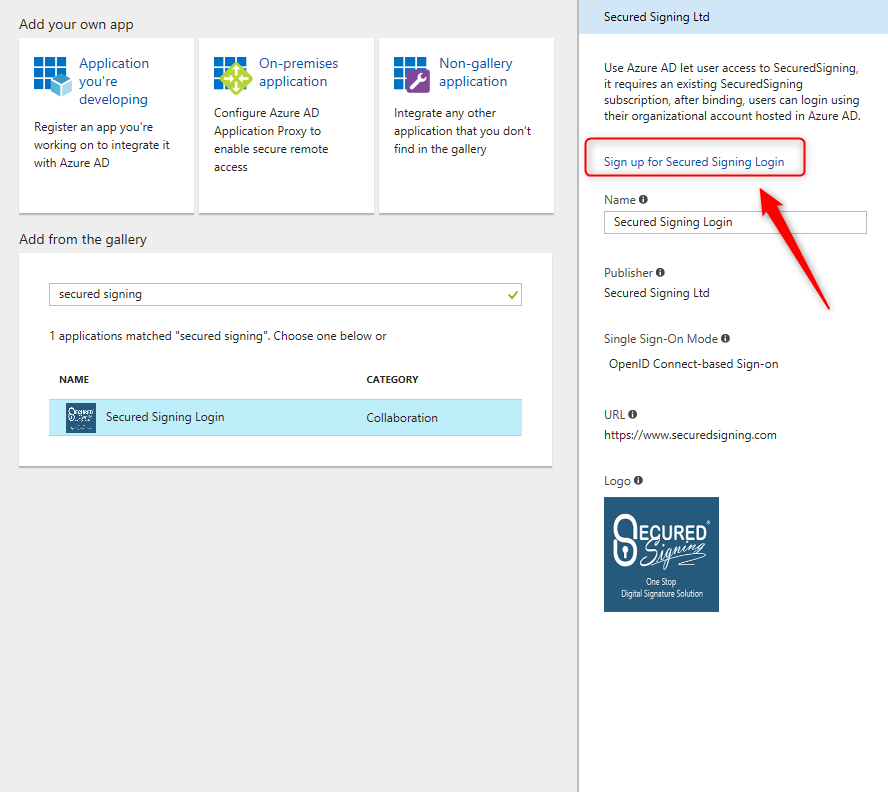The image size is (888, 792).
Task: Click the 'Add your own app' heading
Action: (x=76, y=24)
